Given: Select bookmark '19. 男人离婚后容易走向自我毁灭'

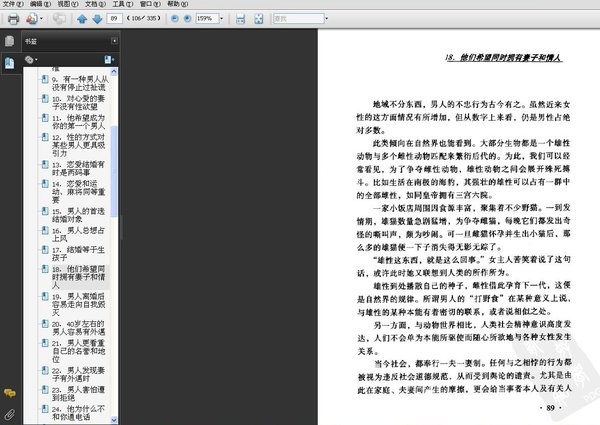Looking at the screenshot, I should (x=79, y=305).
